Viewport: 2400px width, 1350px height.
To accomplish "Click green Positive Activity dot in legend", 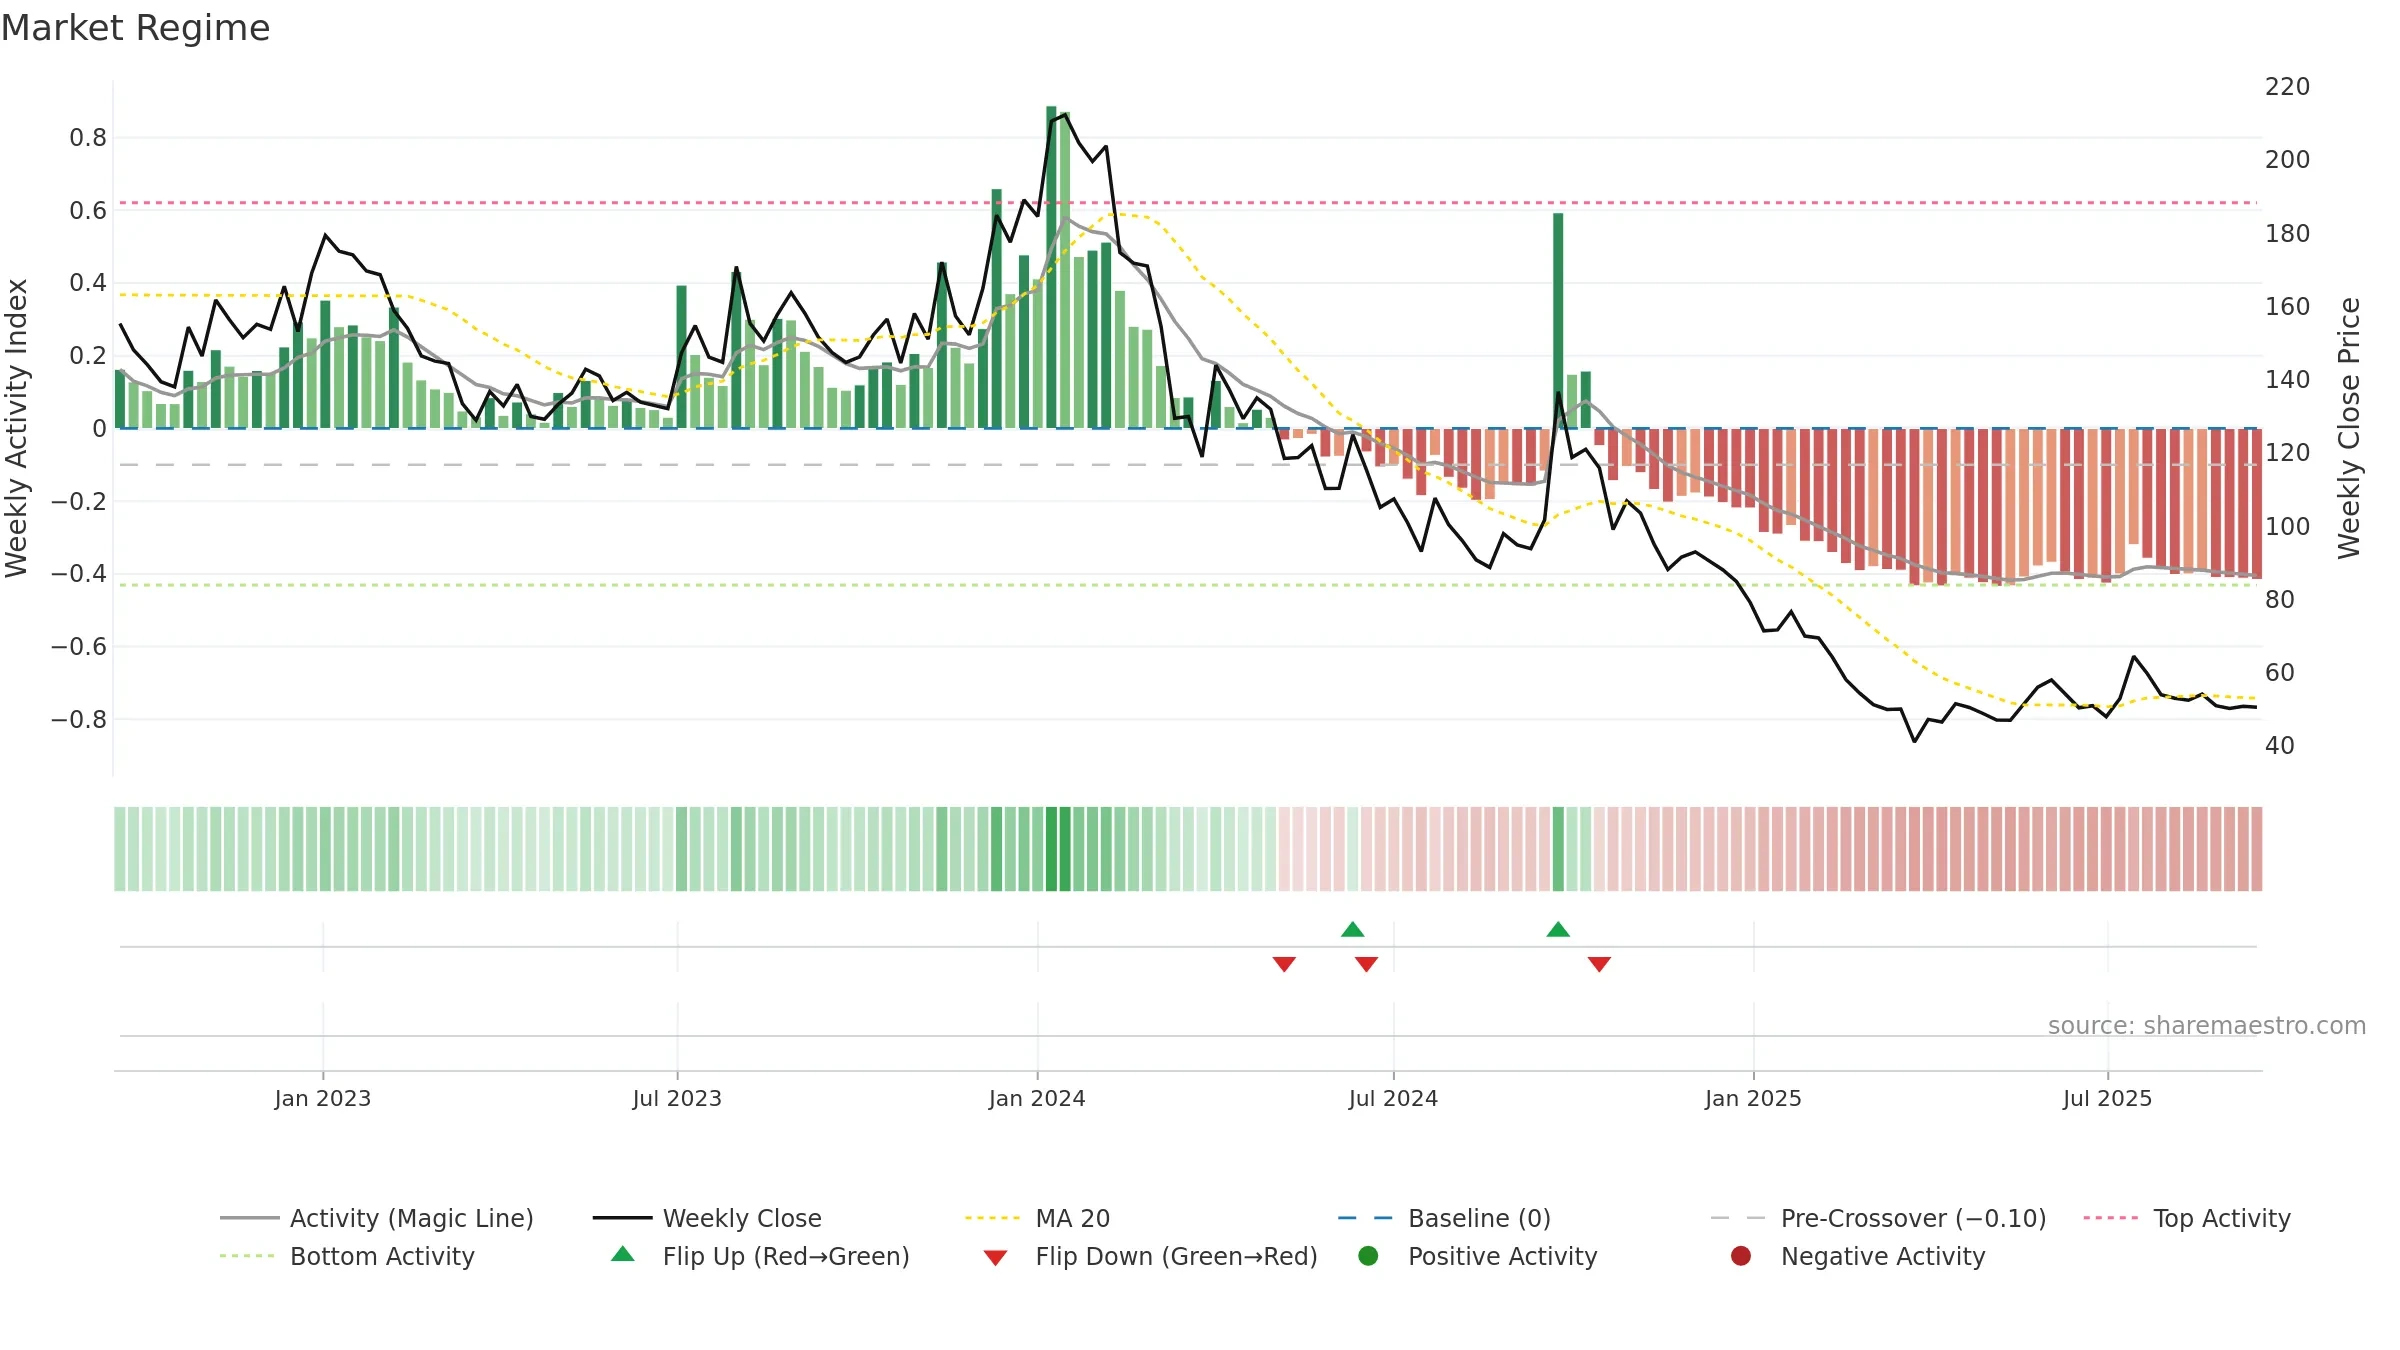I will (x=1368, y=1255).
